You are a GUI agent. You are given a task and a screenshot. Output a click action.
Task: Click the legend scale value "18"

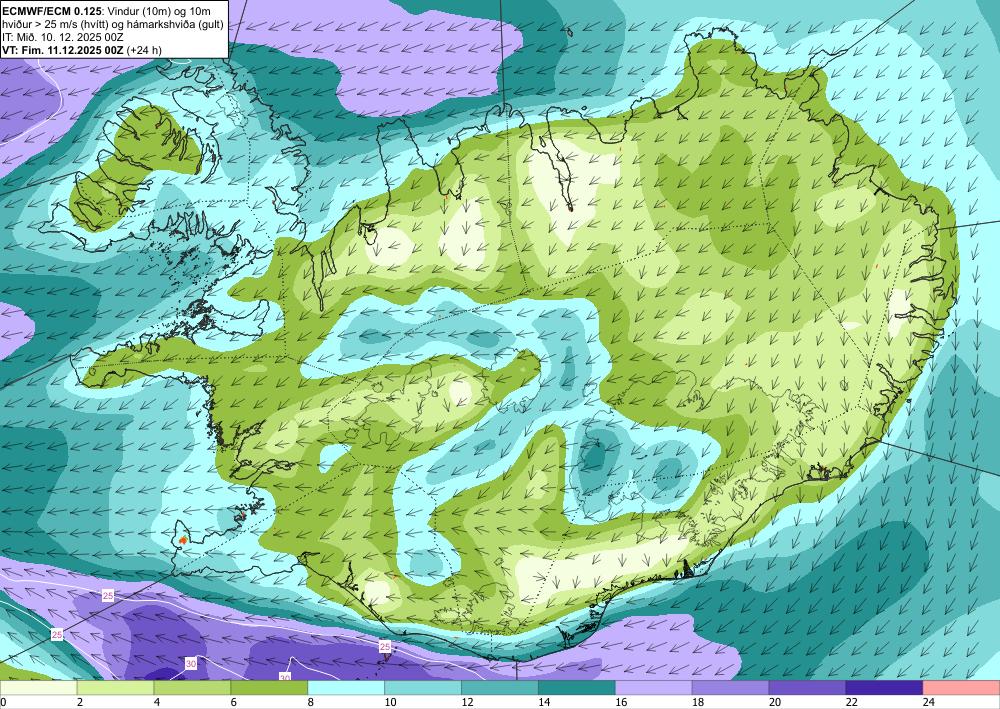click(x=698, y=702)
